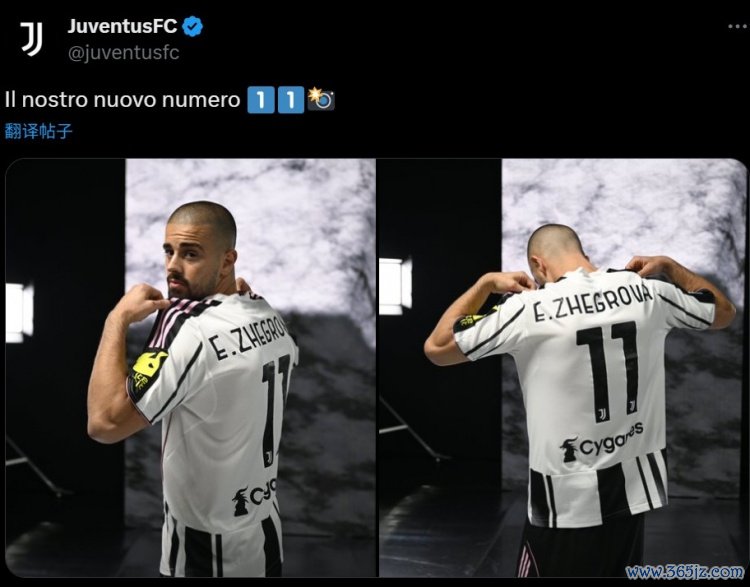This screenshot has height=587, width=750.
Task: Click the studio light in the left photo
Action: coord(19,313)
